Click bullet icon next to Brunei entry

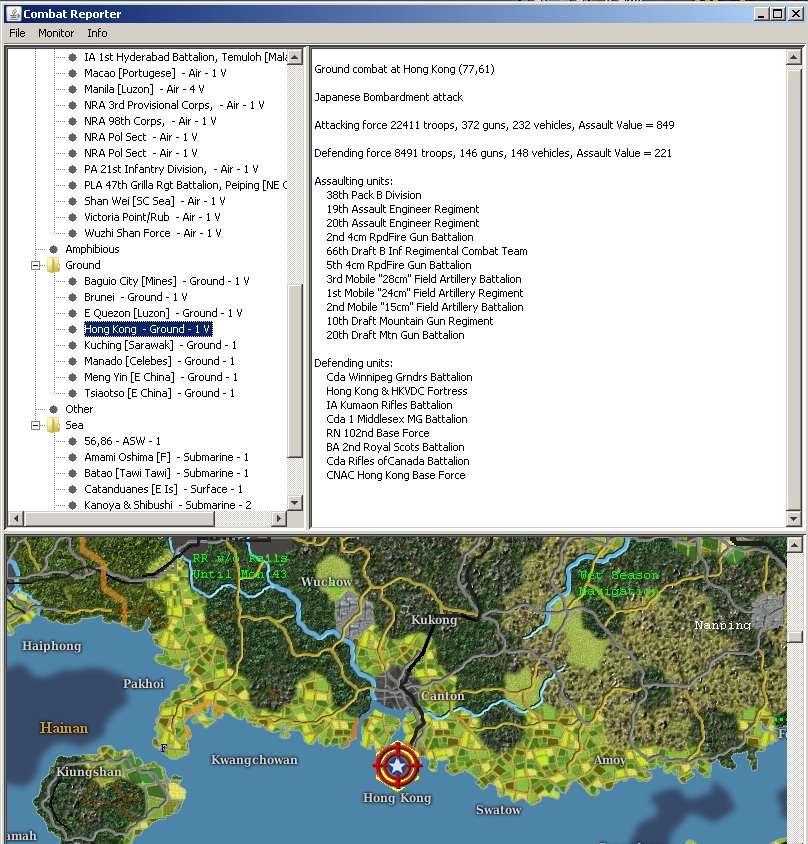(72, 297)
